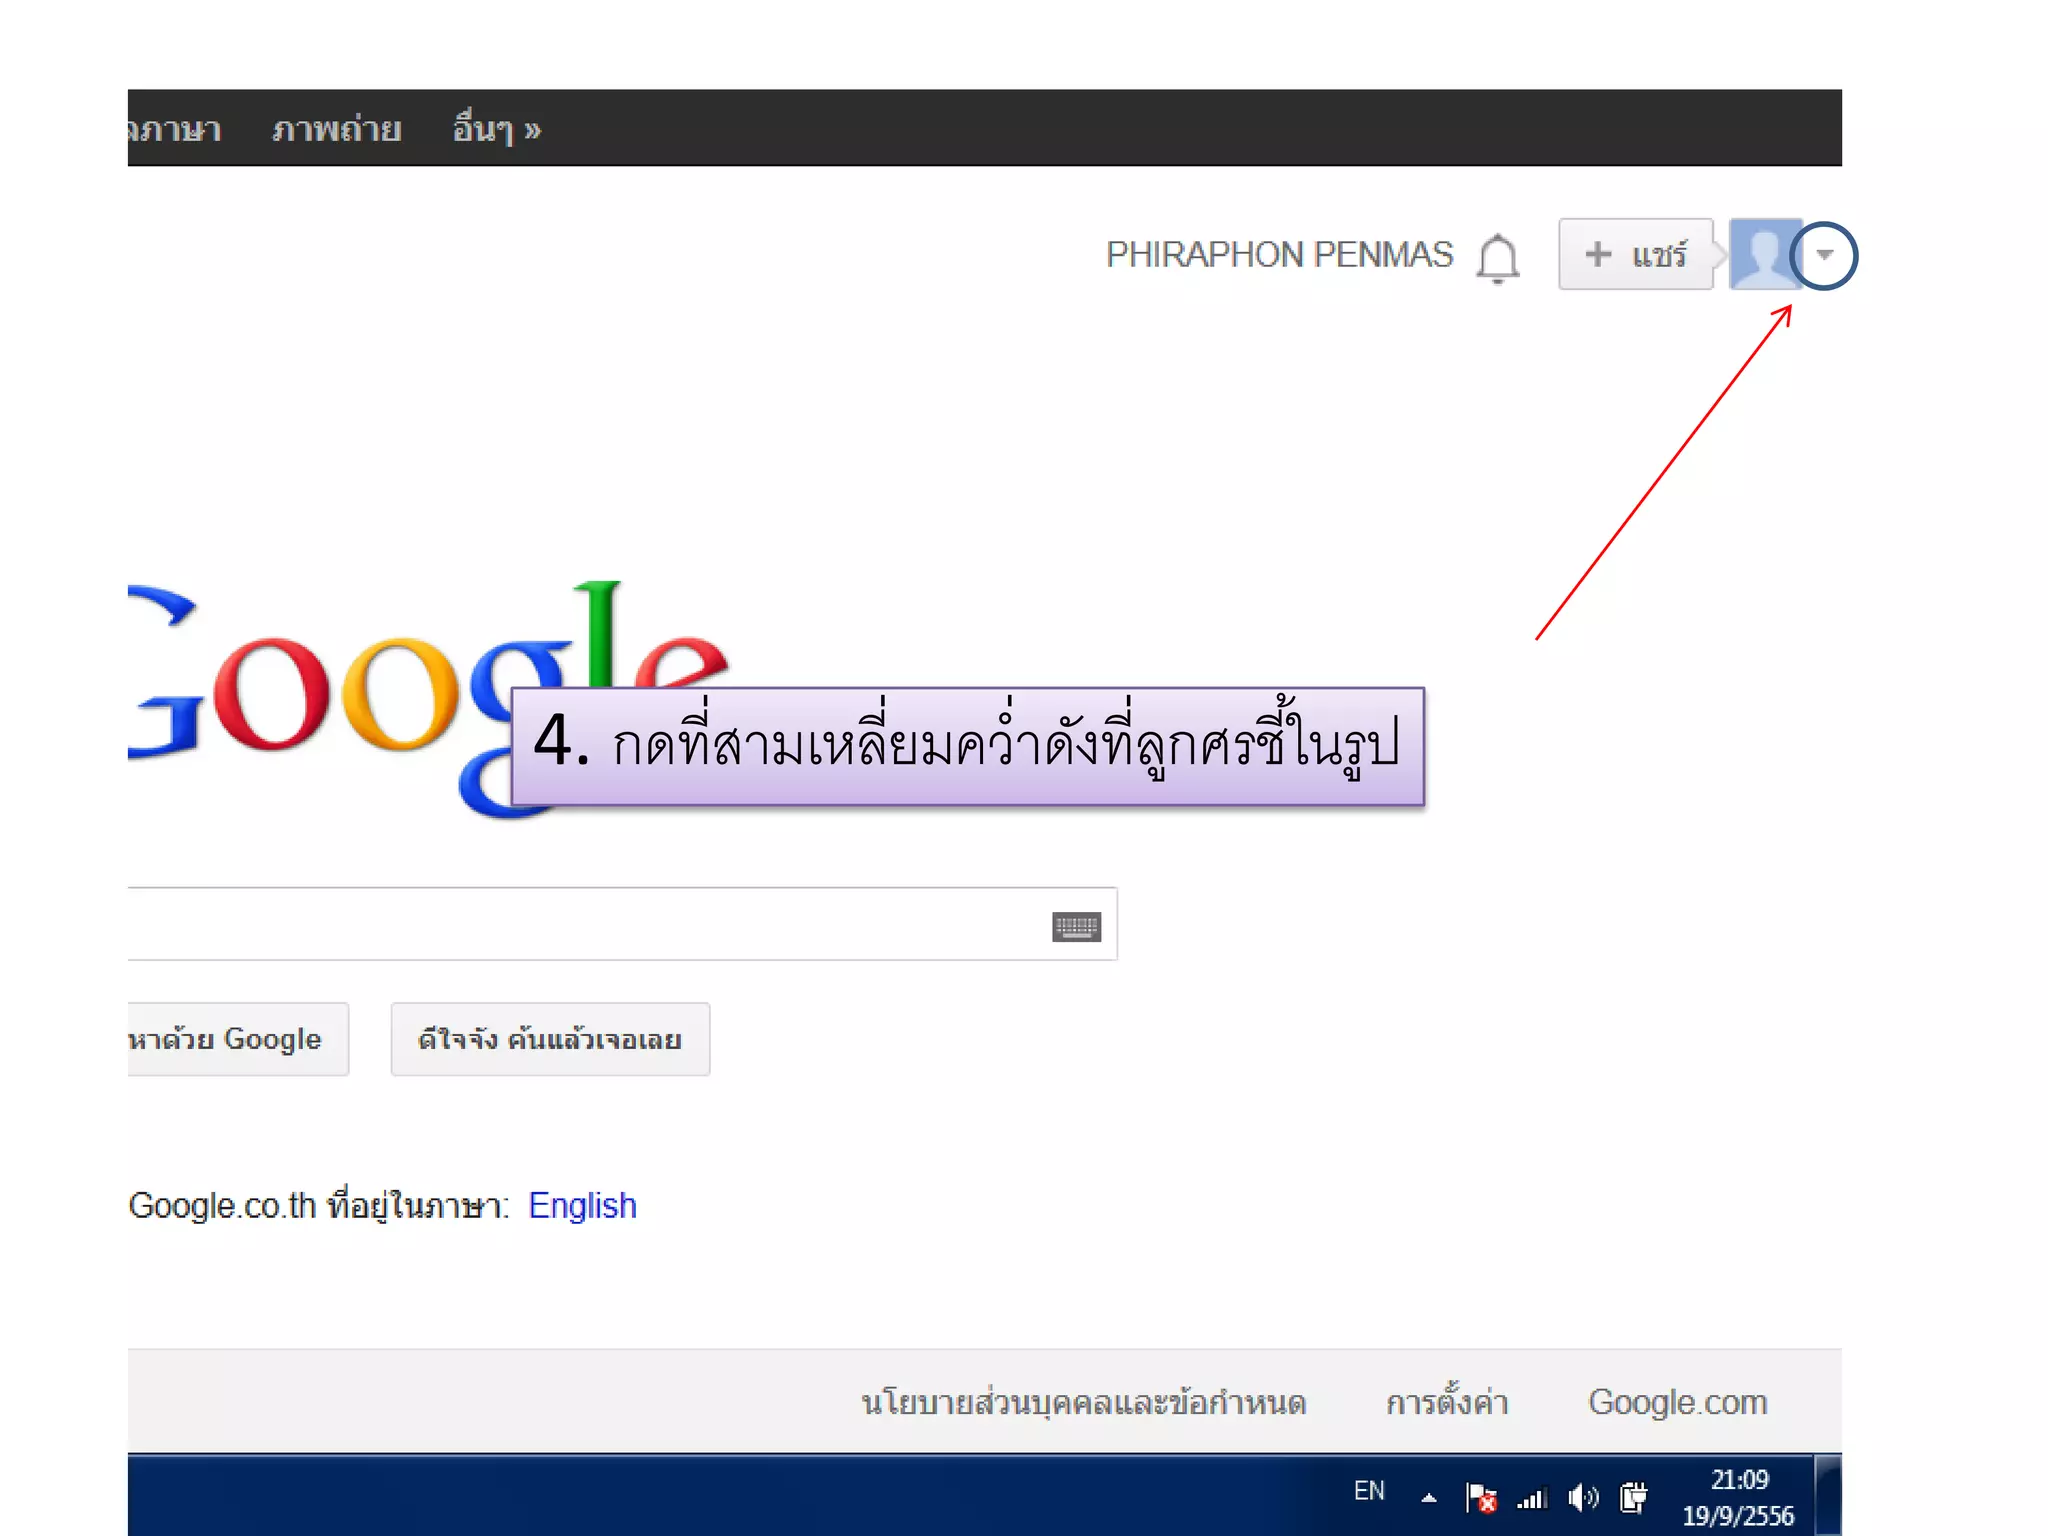Image resolution: width=2048 pixels, height=1536 pixels.
Task: Open the taskbar clock showing 21:09
Action: [1738, 1497]
